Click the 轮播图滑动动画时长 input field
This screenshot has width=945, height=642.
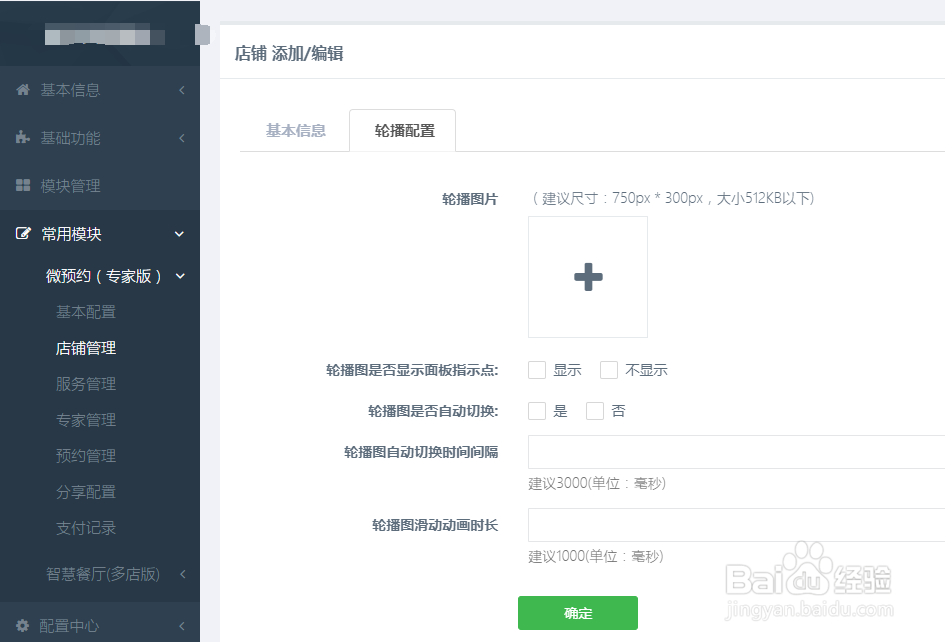[736, 524]
